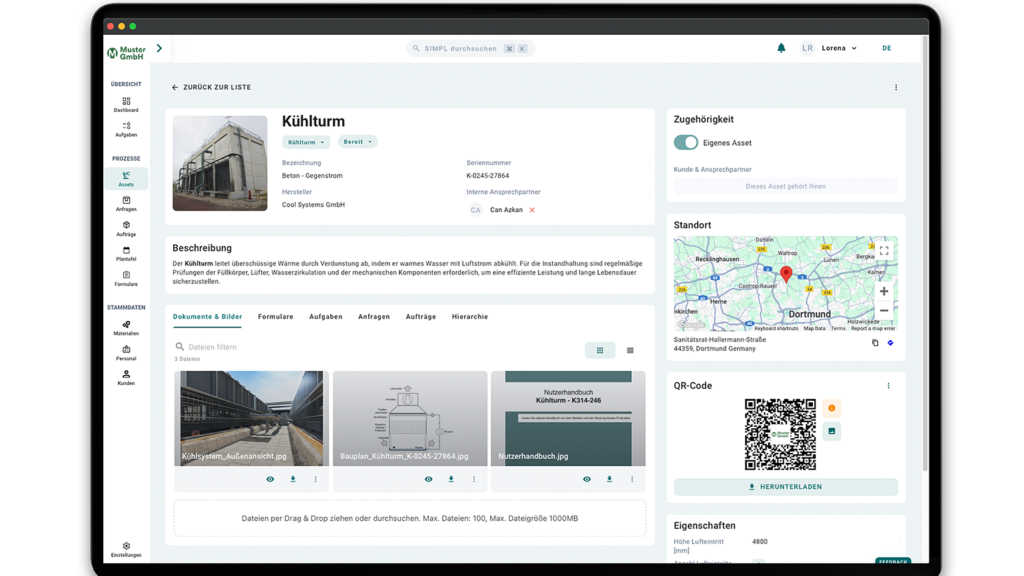Open the Dashboard from the sidebar

125,107
